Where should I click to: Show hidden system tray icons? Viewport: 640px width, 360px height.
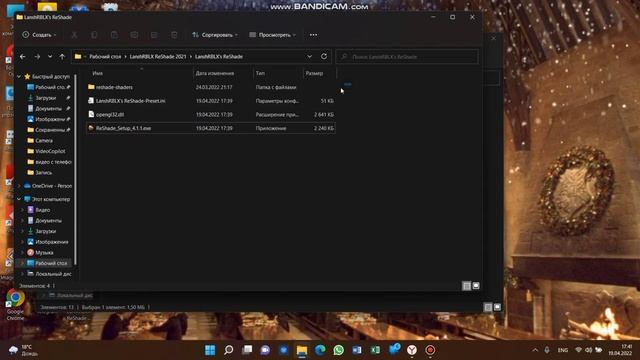pos(535,350)
